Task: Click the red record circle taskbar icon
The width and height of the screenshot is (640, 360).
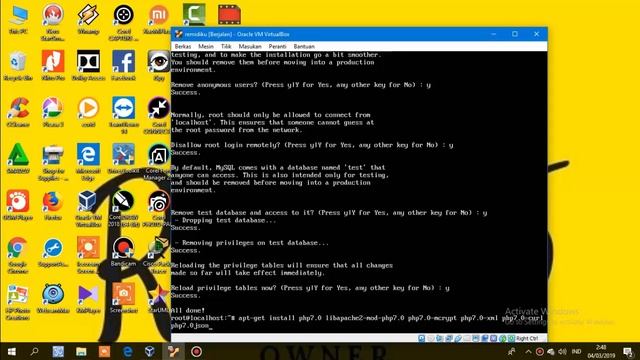Action: pos(196,351)
